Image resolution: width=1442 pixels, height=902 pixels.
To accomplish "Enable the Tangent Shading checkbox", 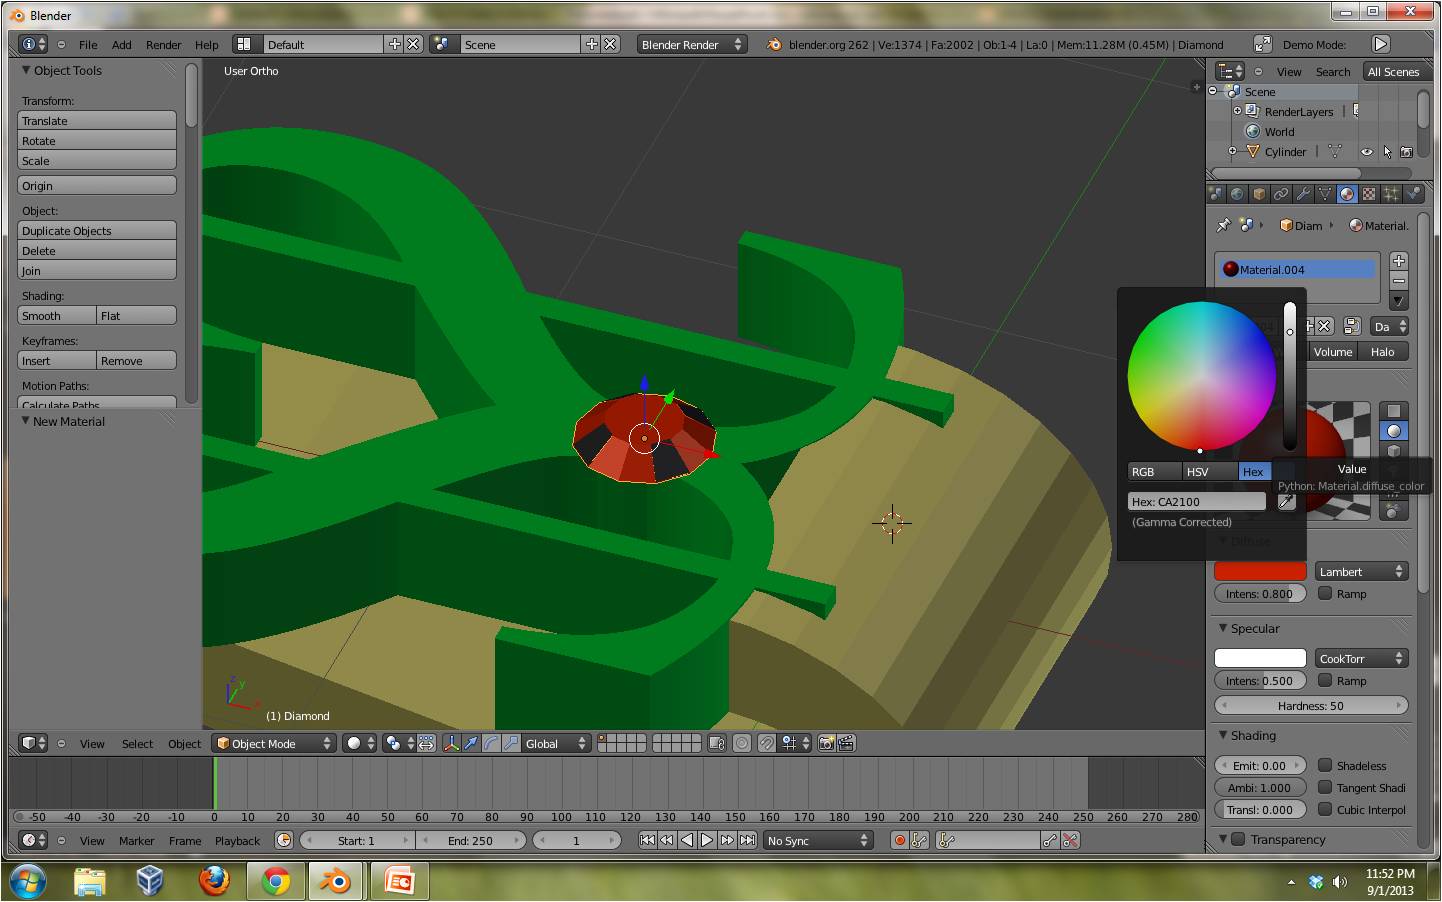I will coord(1325,787).
